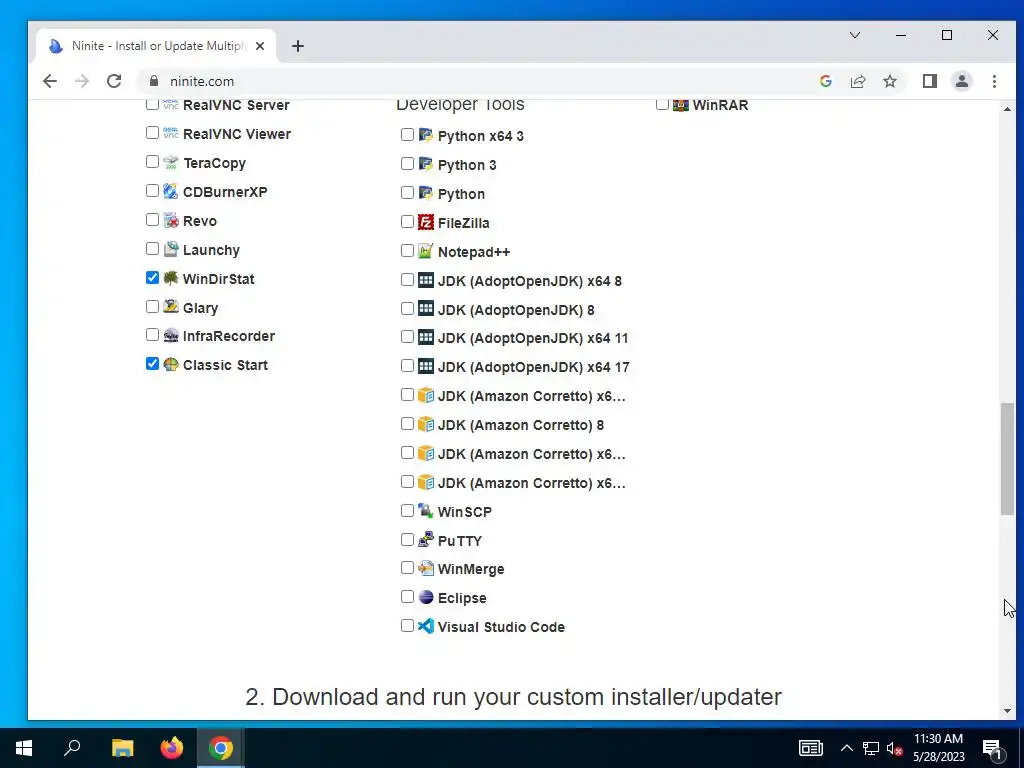1024x768 pixels.
Task: Click the PuTTY icon
Action: point(426,539)
